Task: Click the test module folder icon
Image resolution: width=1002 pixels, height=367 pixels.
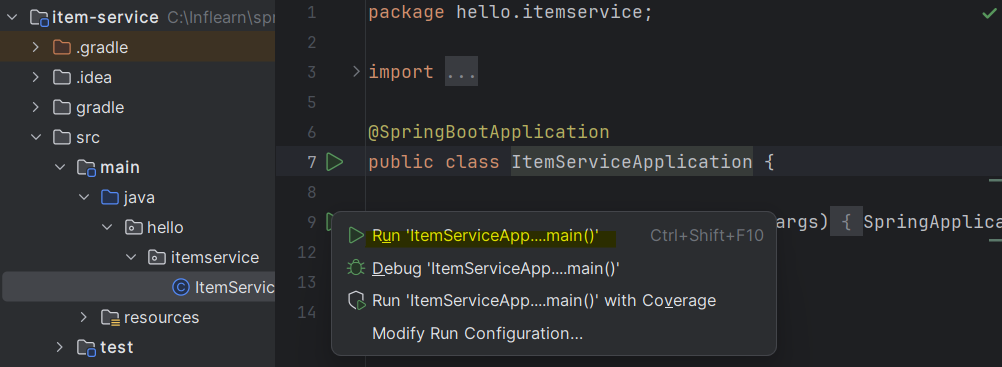Action: point(86,348)
